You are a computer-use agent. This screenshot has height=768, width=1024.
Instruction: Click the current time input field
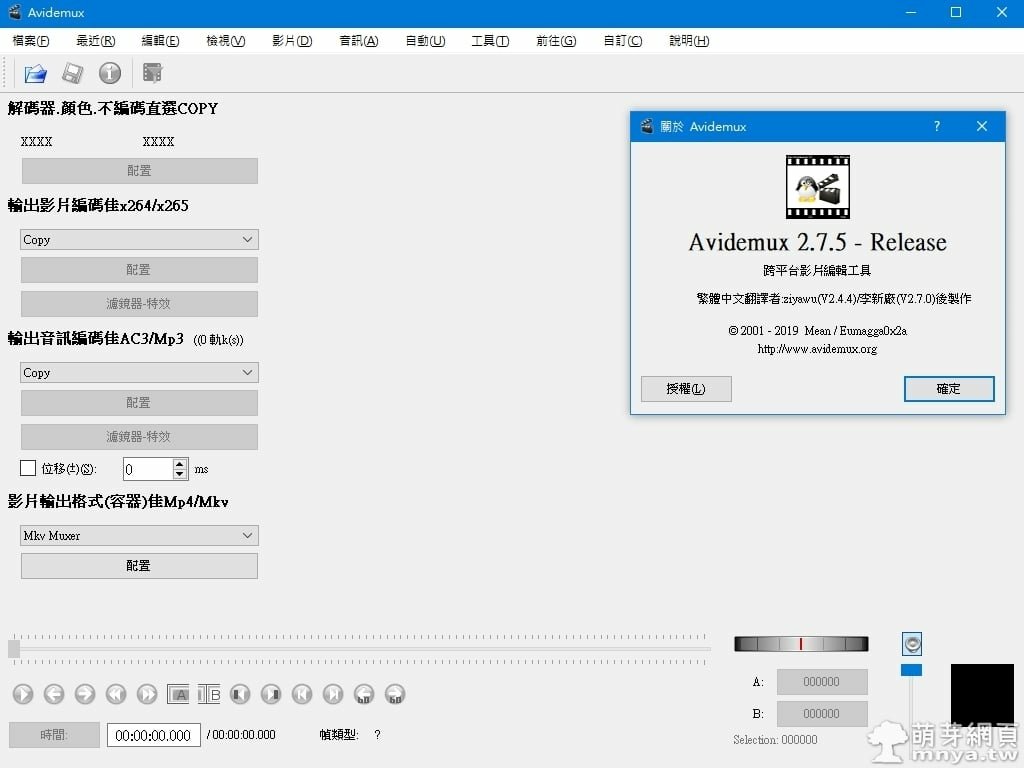[x=153, y=735]
